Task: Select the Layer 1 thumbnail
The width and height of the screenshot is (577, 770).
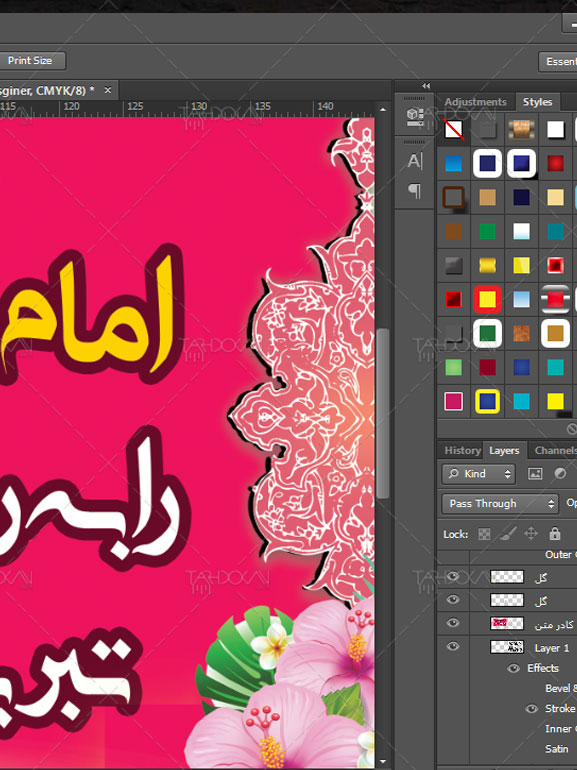Action: [x=507, y=647]
